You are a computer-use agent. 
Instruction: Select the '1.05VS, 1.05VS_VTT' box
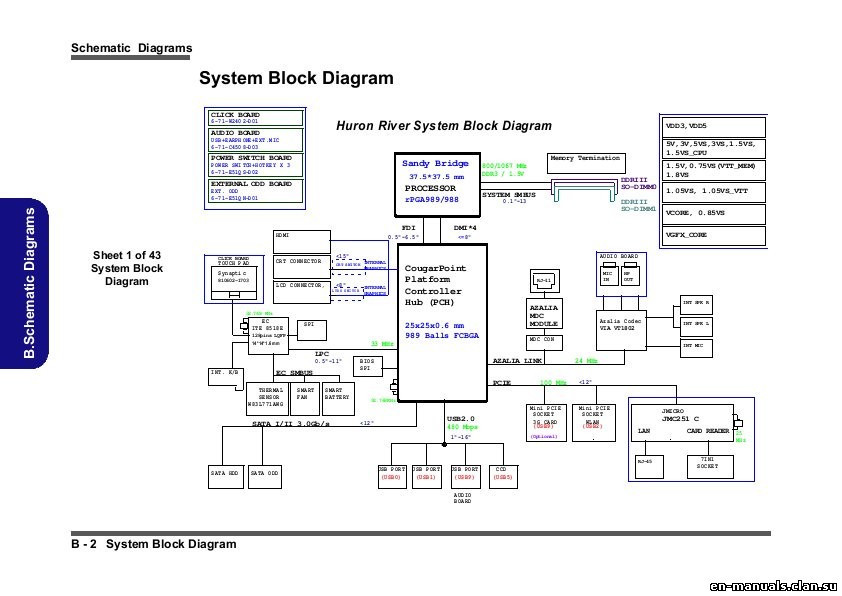pyautogui.click(x=715, y=192)
